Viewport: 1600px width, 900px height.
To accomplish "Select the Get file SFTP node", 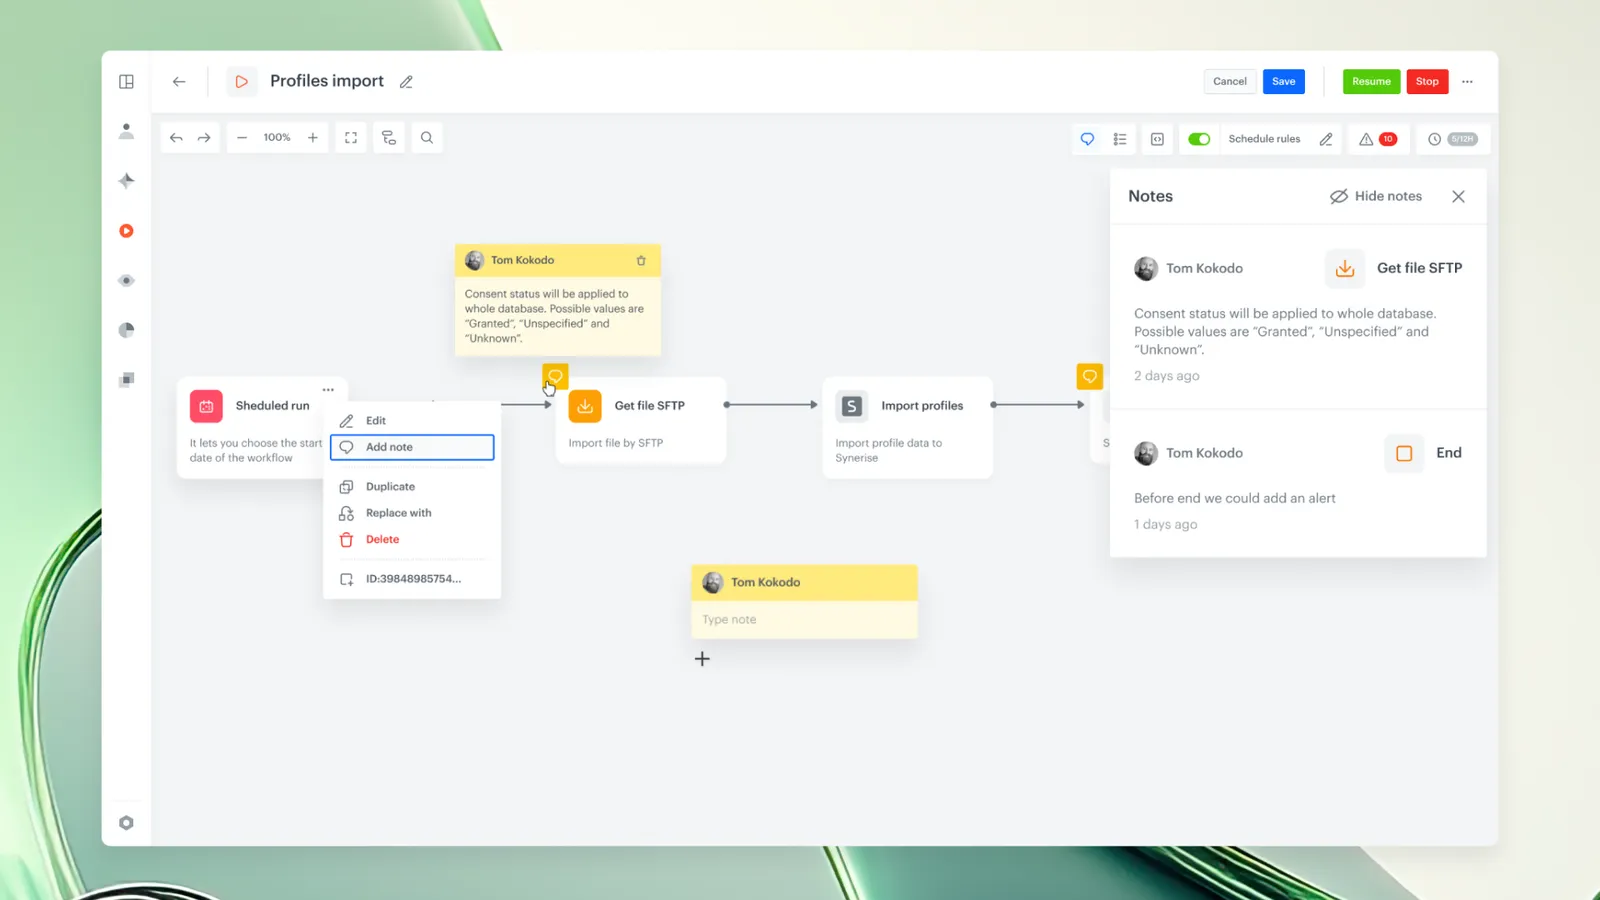I will click(641, 420).
